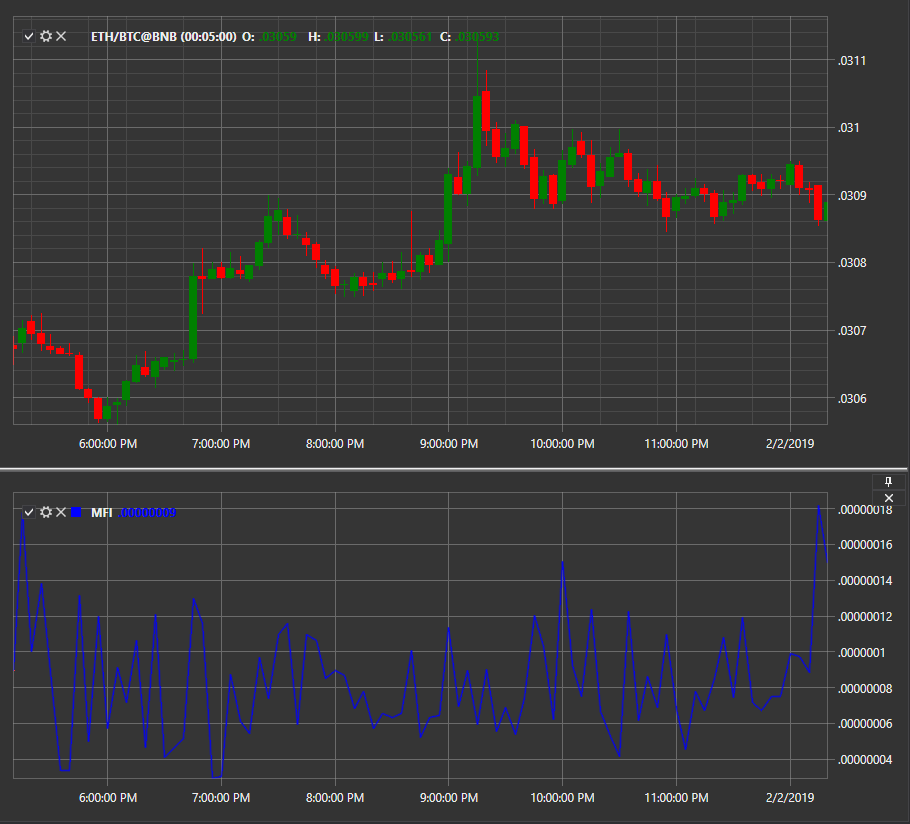Click the .0000001 MFI axis label
This screenshot has width=910, height=824.
(x=861, y=653)
